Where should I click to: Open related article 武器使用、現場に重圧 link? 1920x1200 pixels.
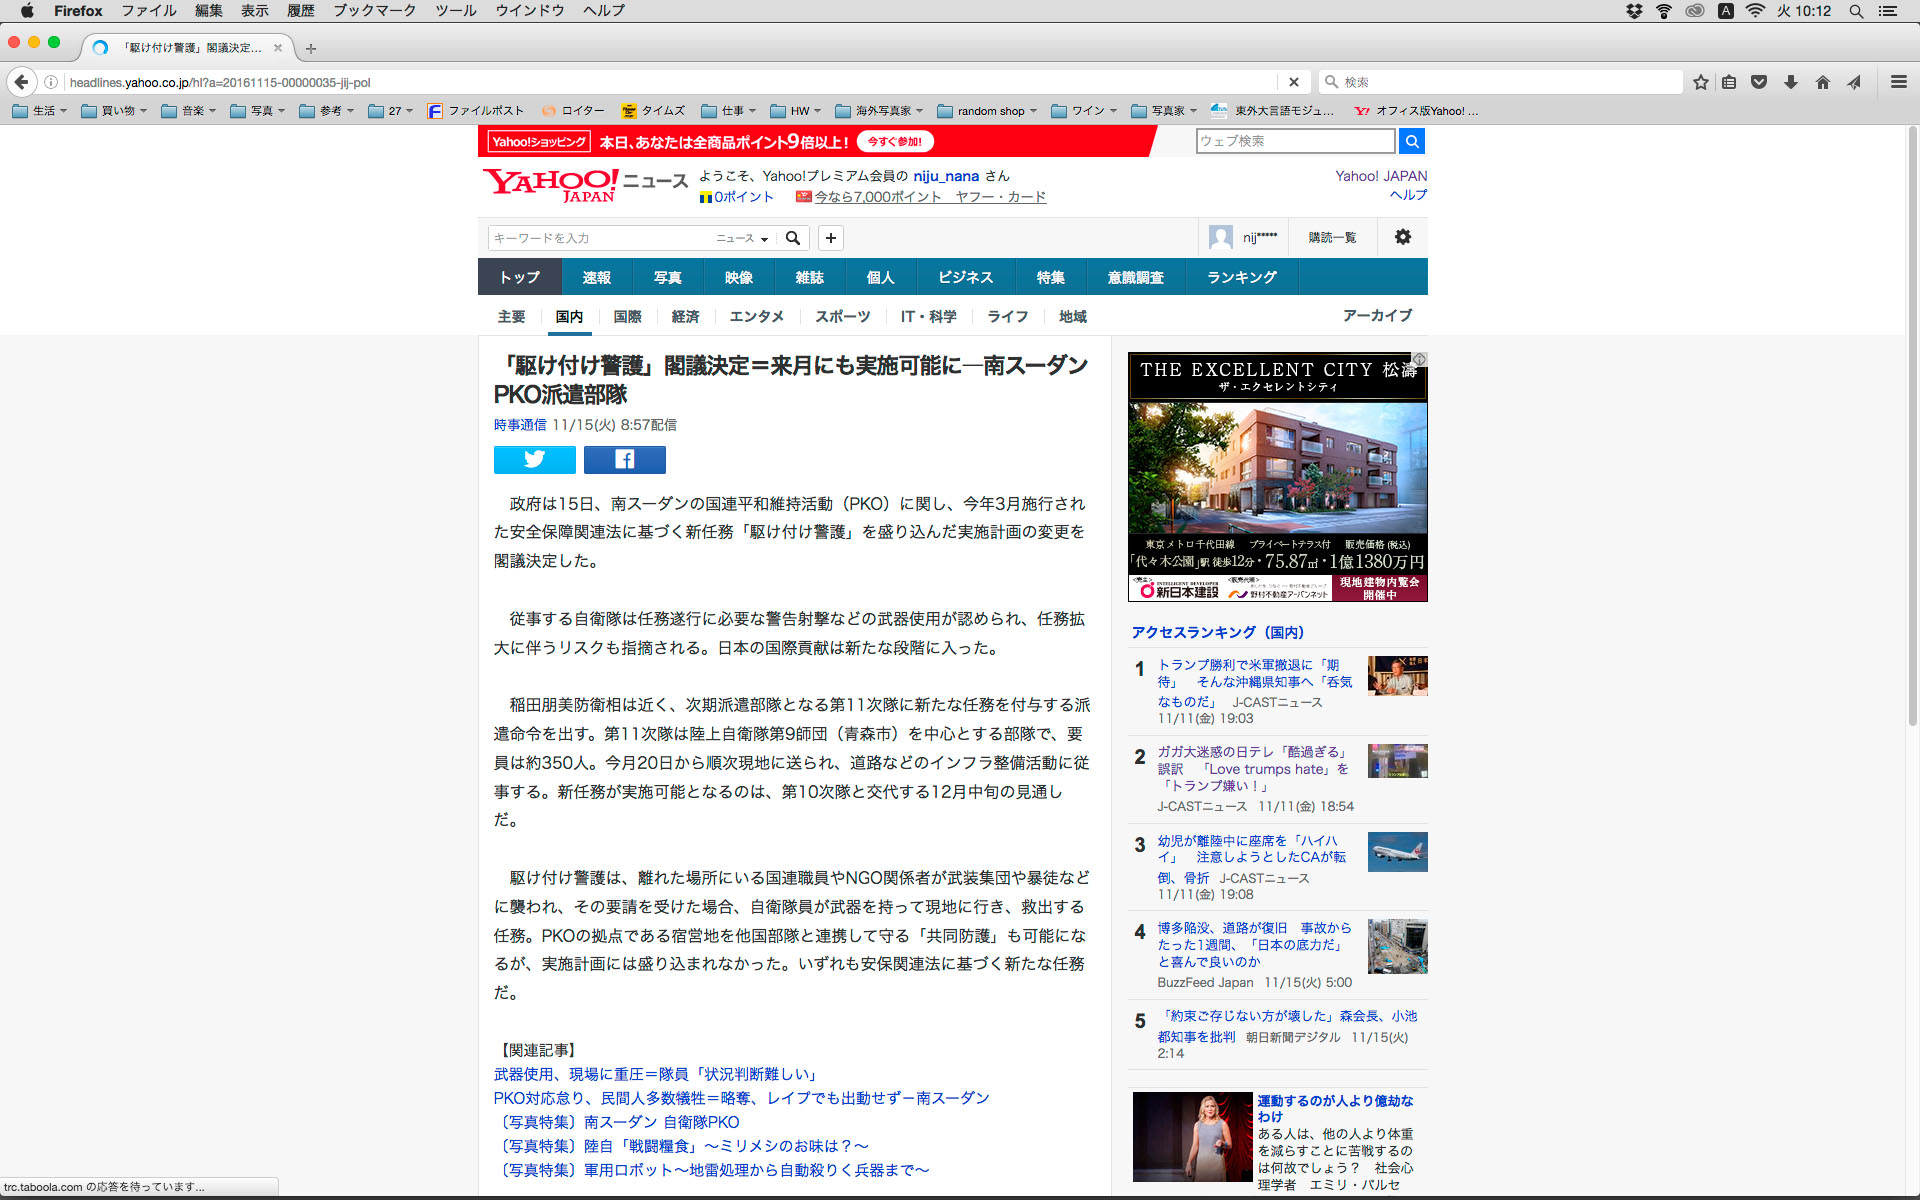[x=656, y=1074]
